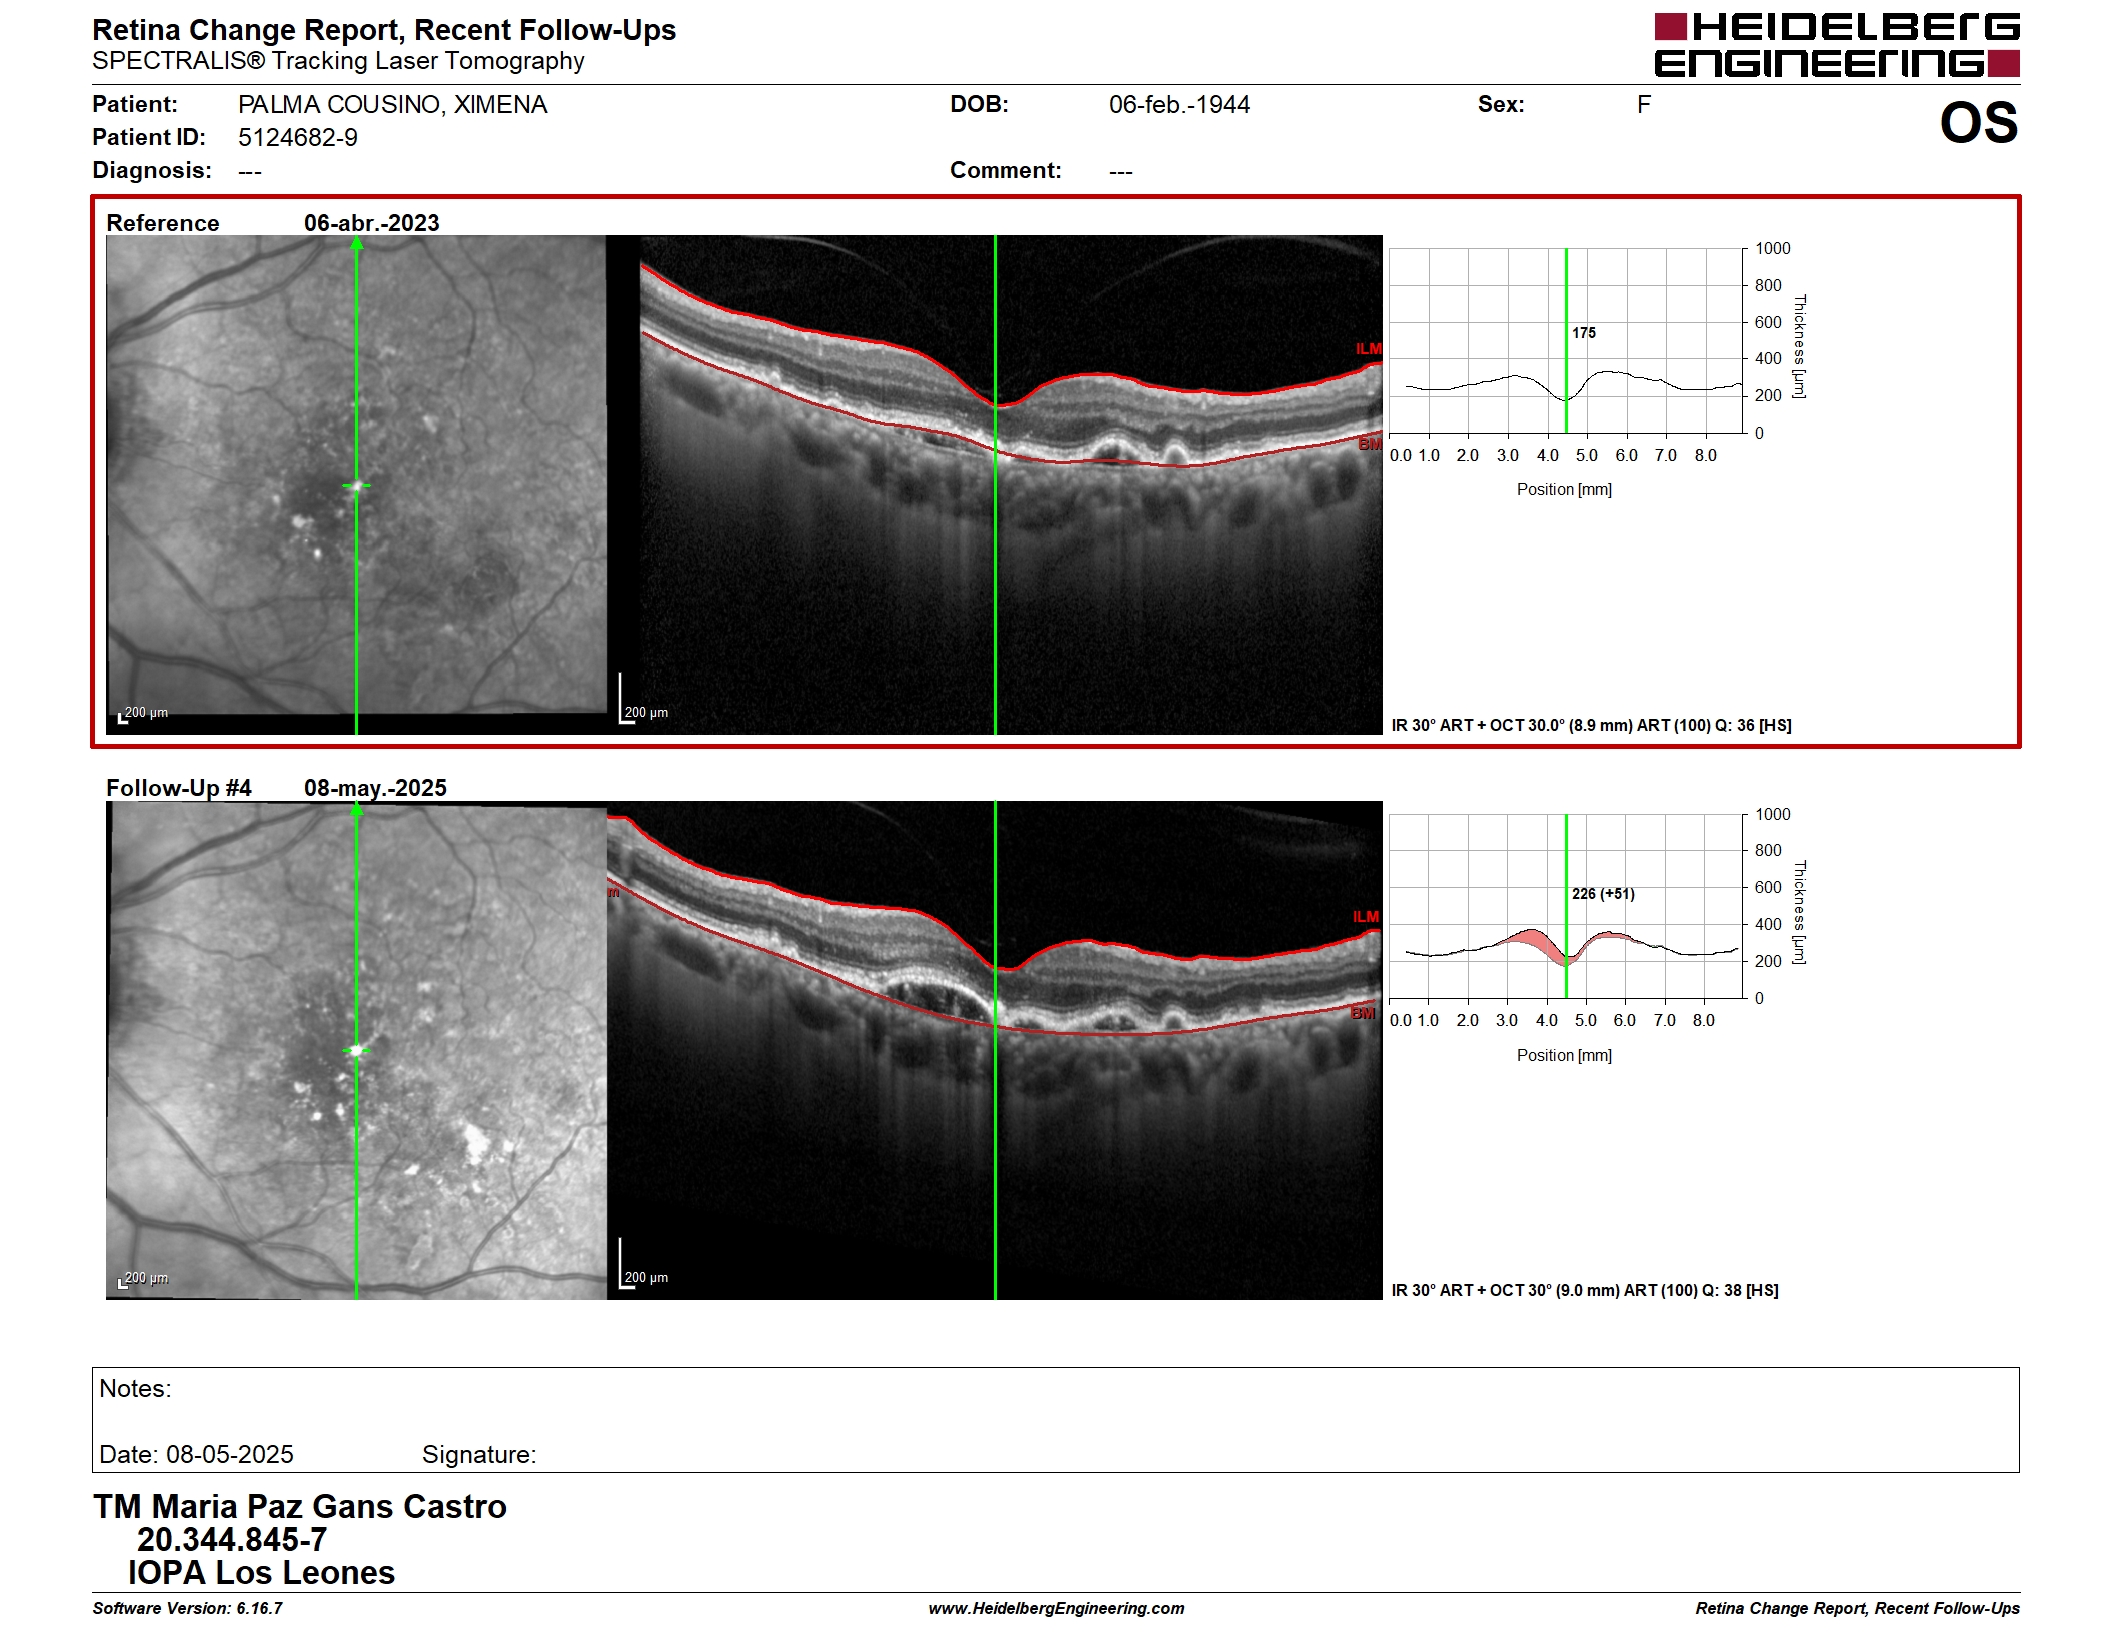2112x1632 pixels.
Task: Click the Heidelberg Engineering logo
Action: click(x=1836, y=45)
